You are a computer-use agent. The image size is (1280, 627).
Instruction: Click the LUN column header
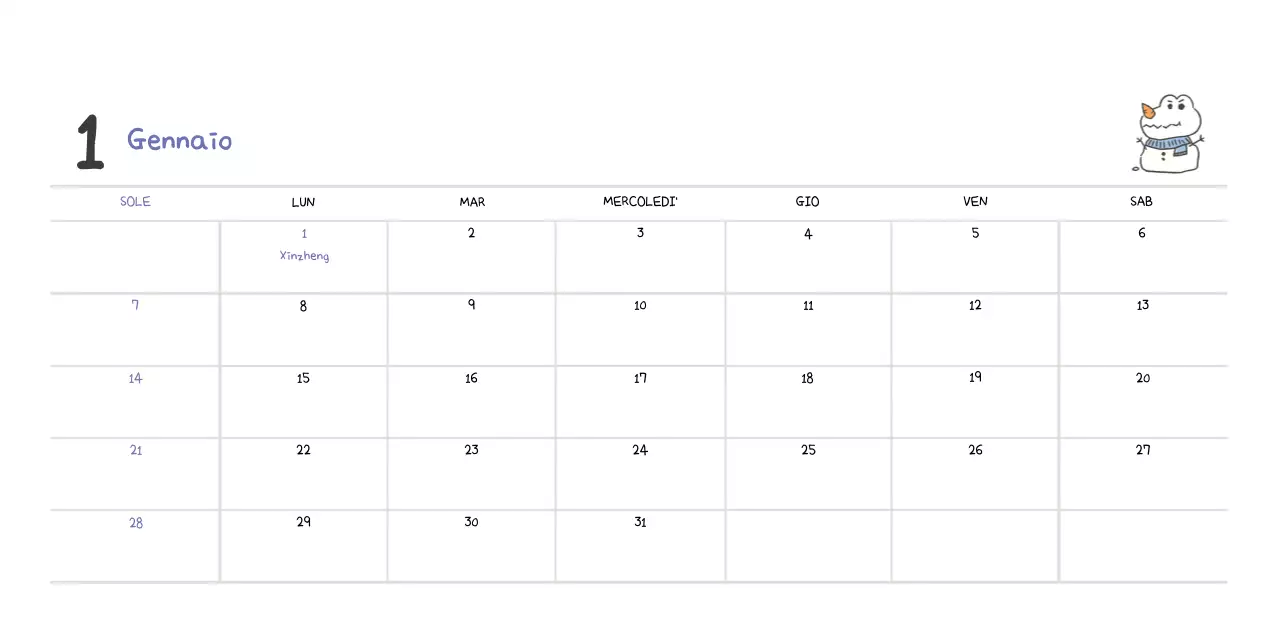point(303,202)
